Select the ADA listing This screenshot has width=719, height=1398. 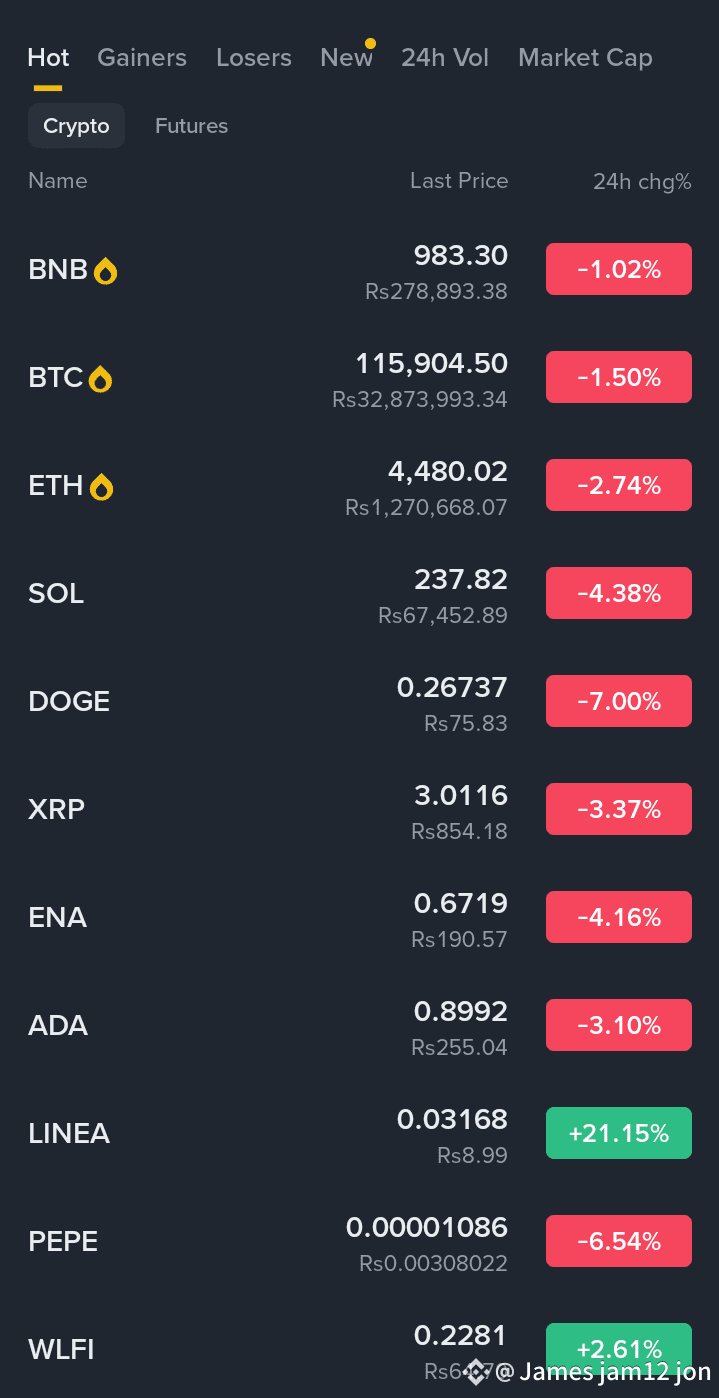pos(360,1026)
